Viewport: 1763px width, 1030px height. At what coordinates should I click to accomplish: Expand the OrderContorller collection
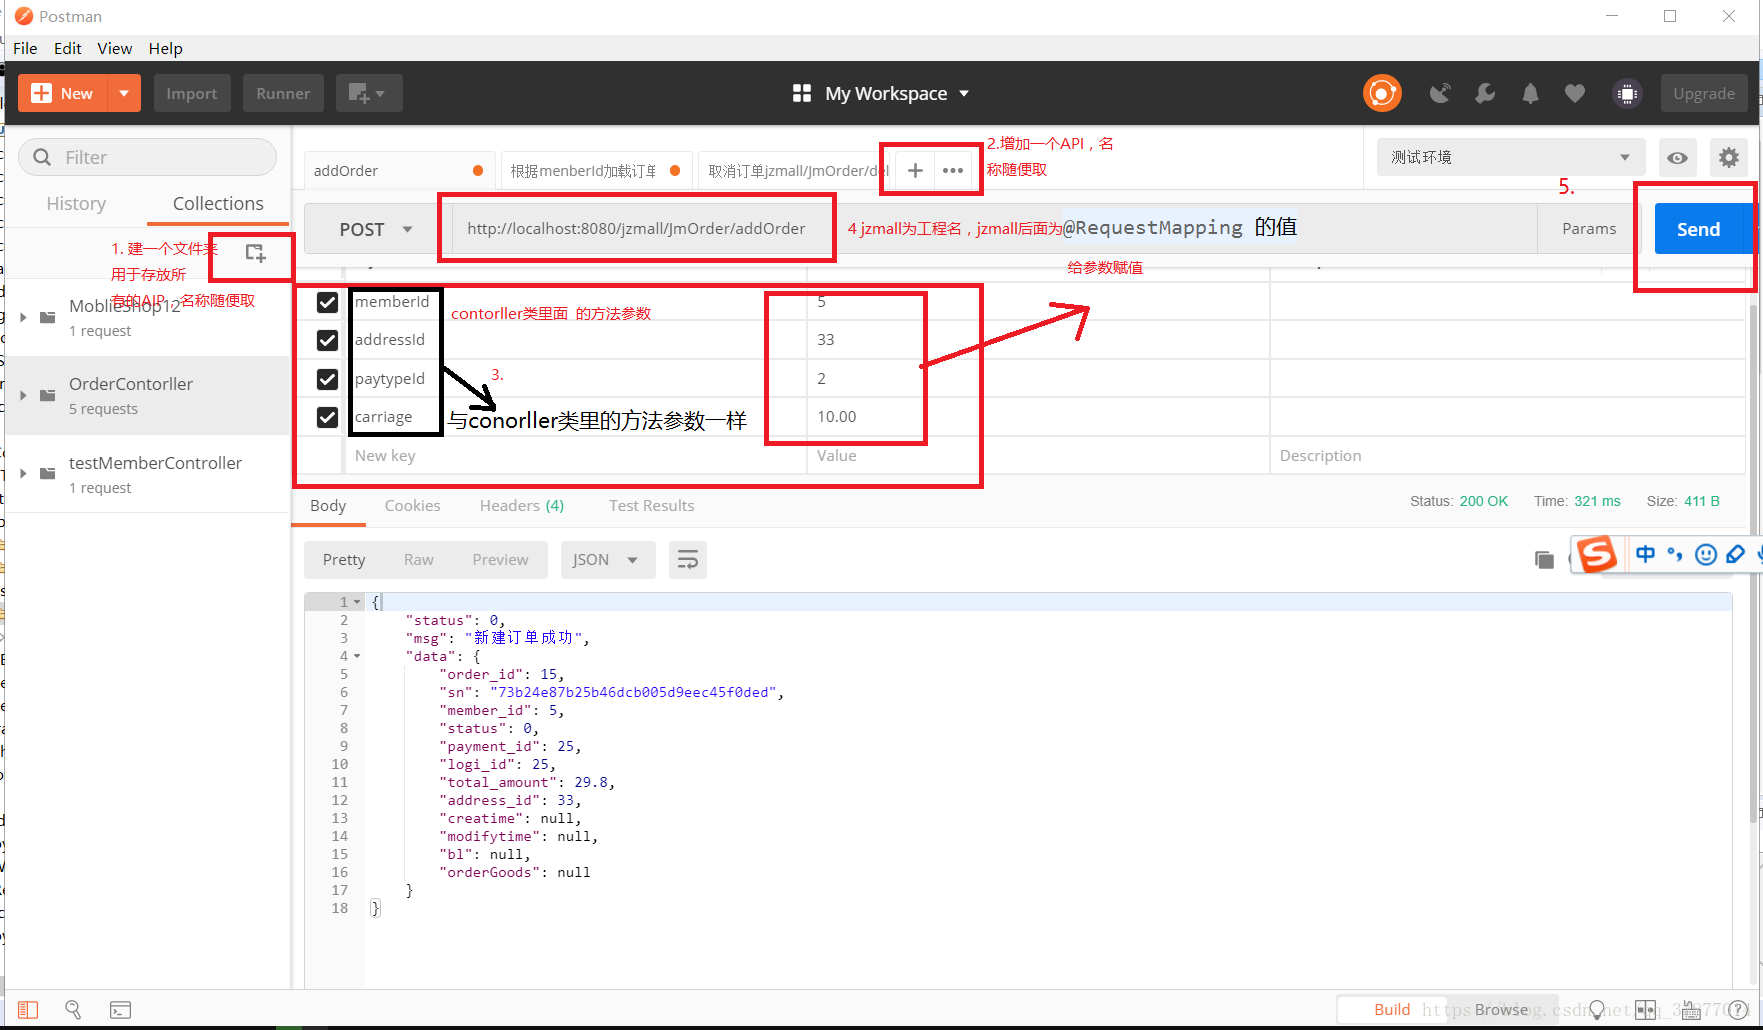pos(23,395)
